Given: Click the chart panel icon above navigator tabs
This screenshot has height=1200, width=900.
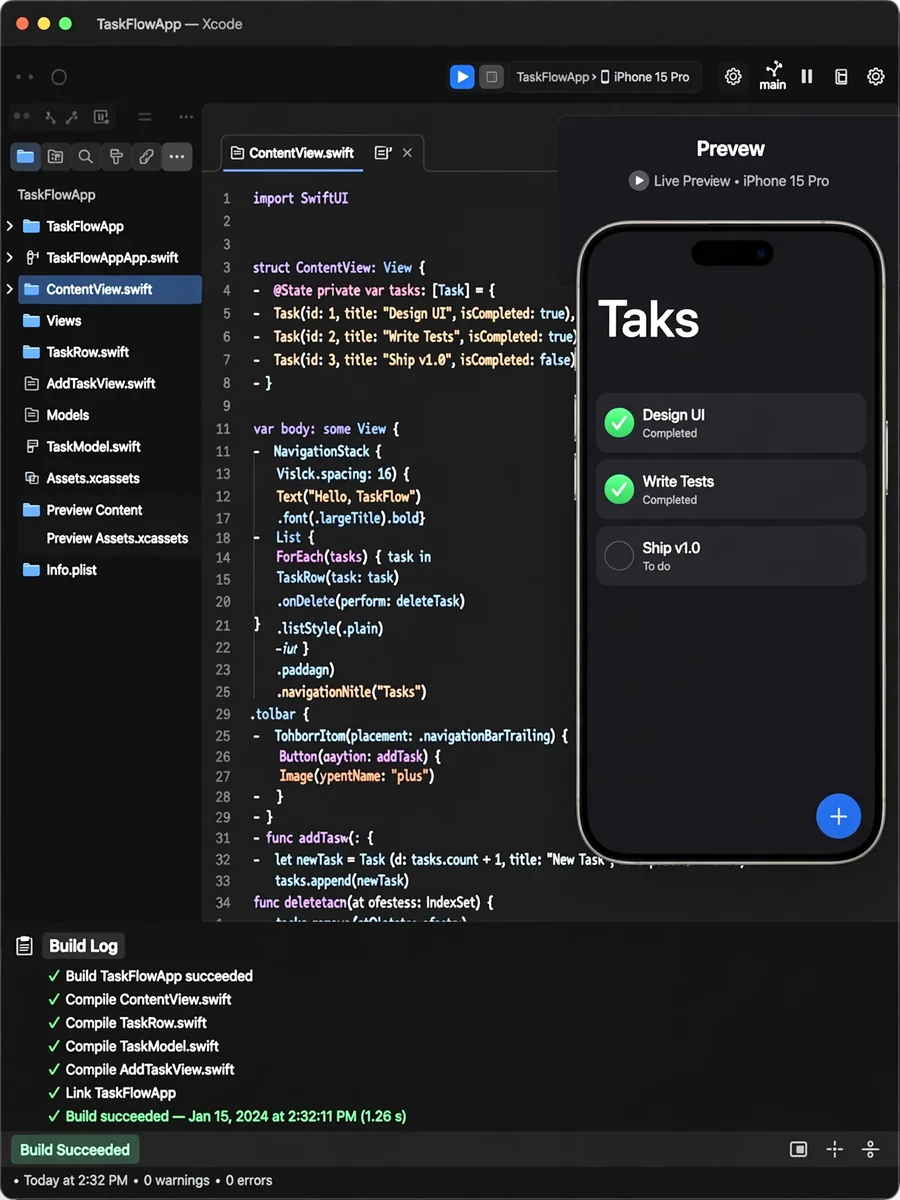Looking at the screenshot, I should [101, 117].
